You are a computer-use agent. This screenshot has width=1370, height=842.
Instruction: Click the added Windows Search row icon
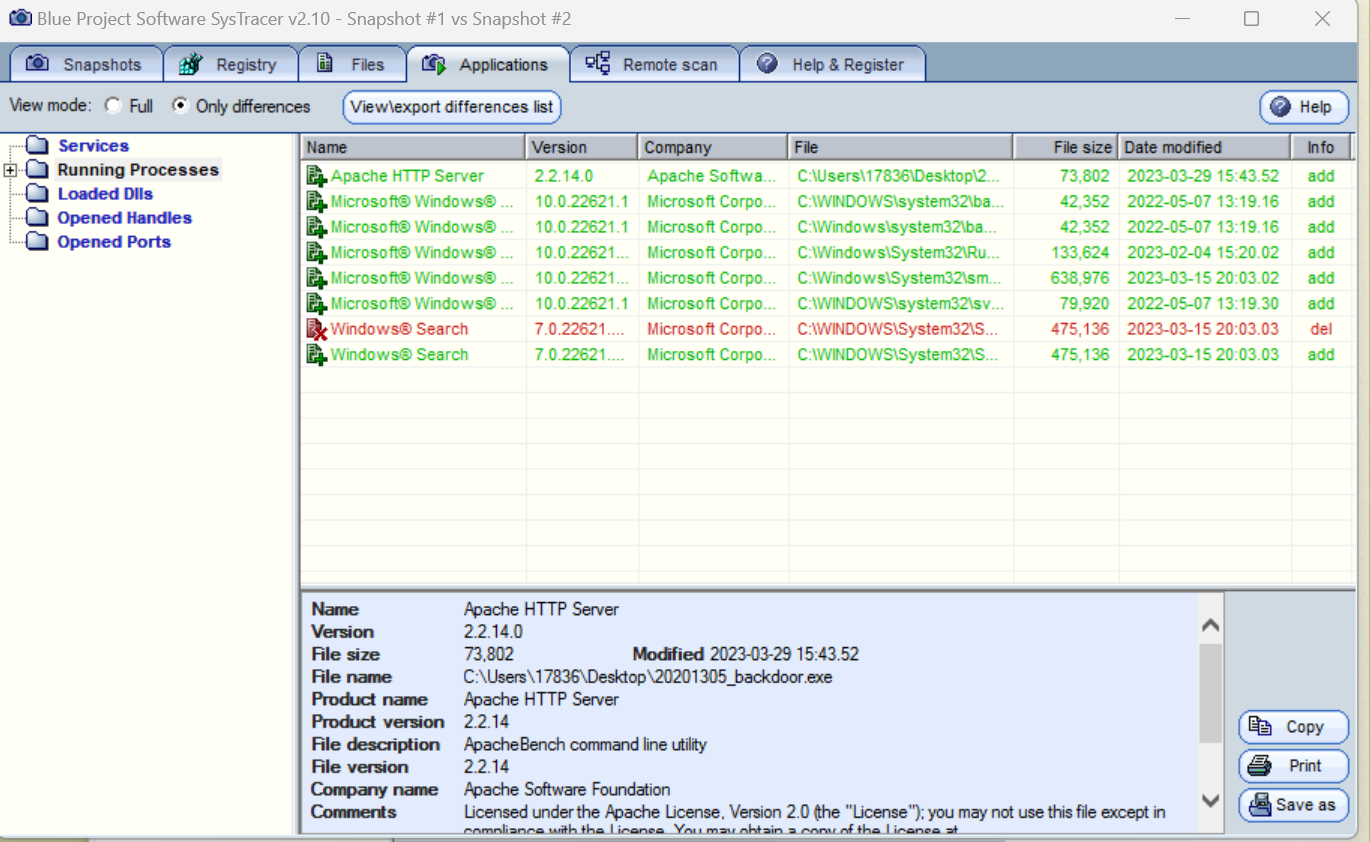tap(316, 355)
